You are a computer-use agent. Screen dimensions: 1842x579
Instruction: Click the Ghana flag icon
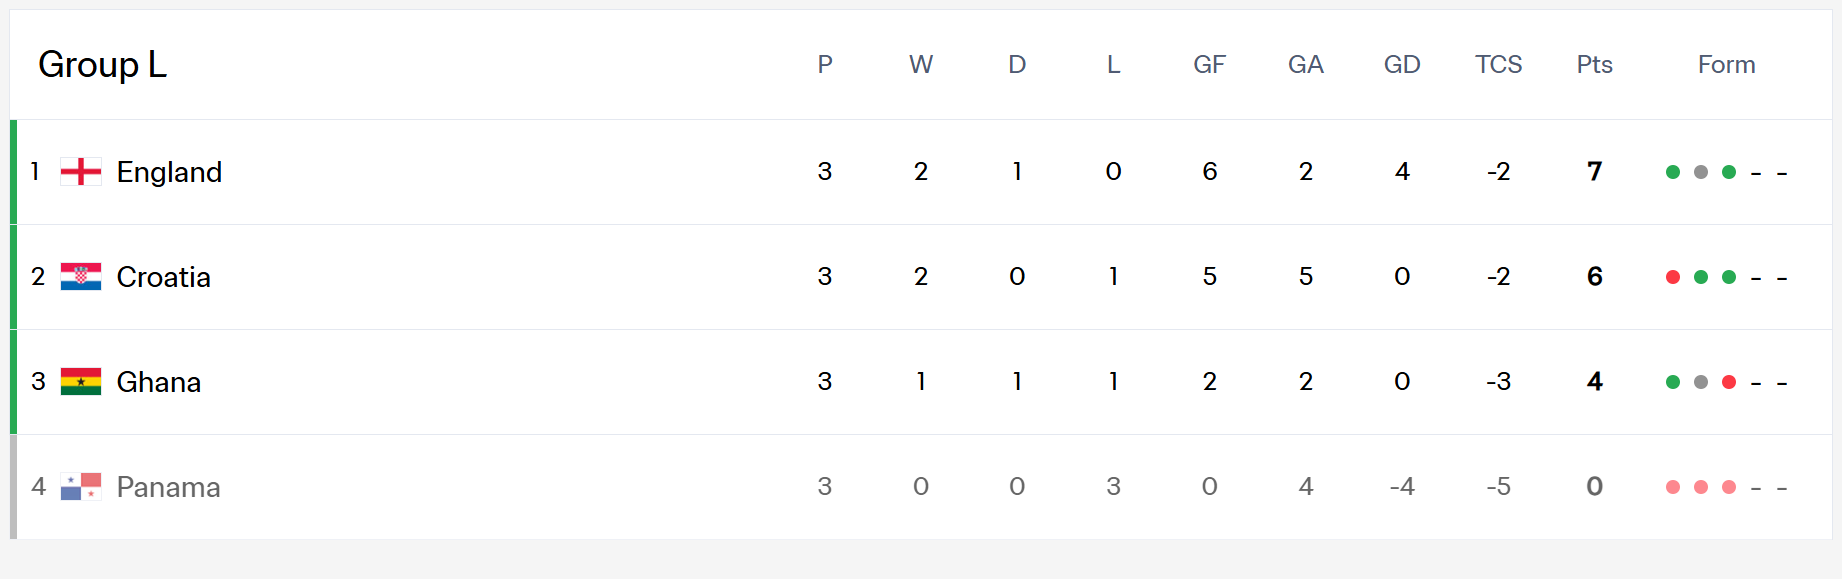[81, 382]
